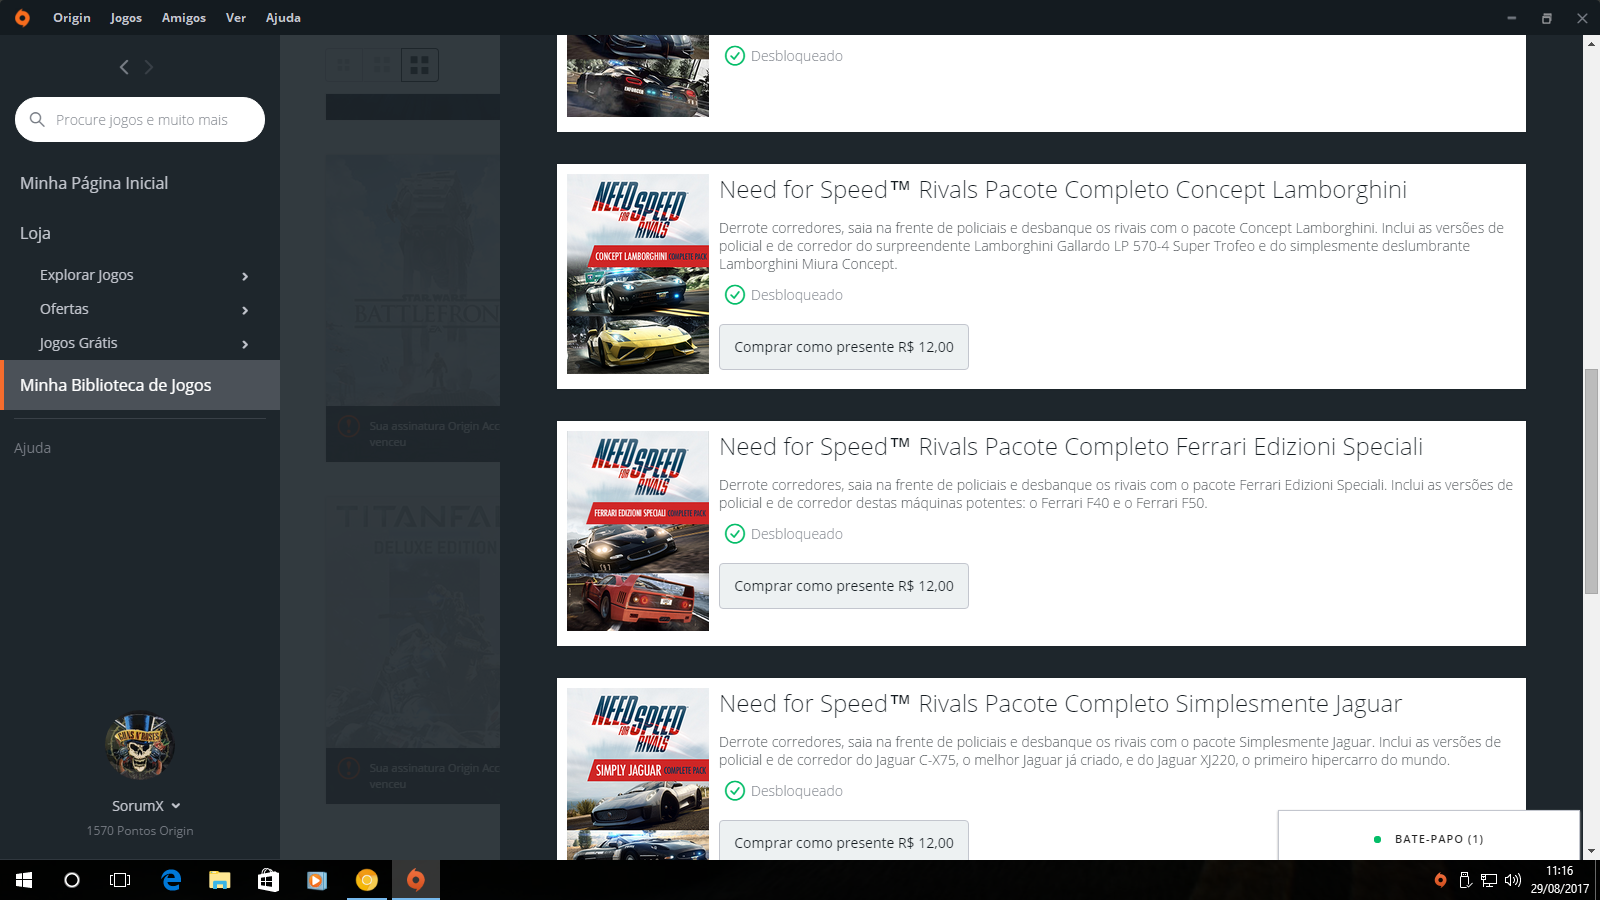Expand the Ofertas submenu arrow
The height and width of the screenshot is (900, 1600).
pos(245,310)
